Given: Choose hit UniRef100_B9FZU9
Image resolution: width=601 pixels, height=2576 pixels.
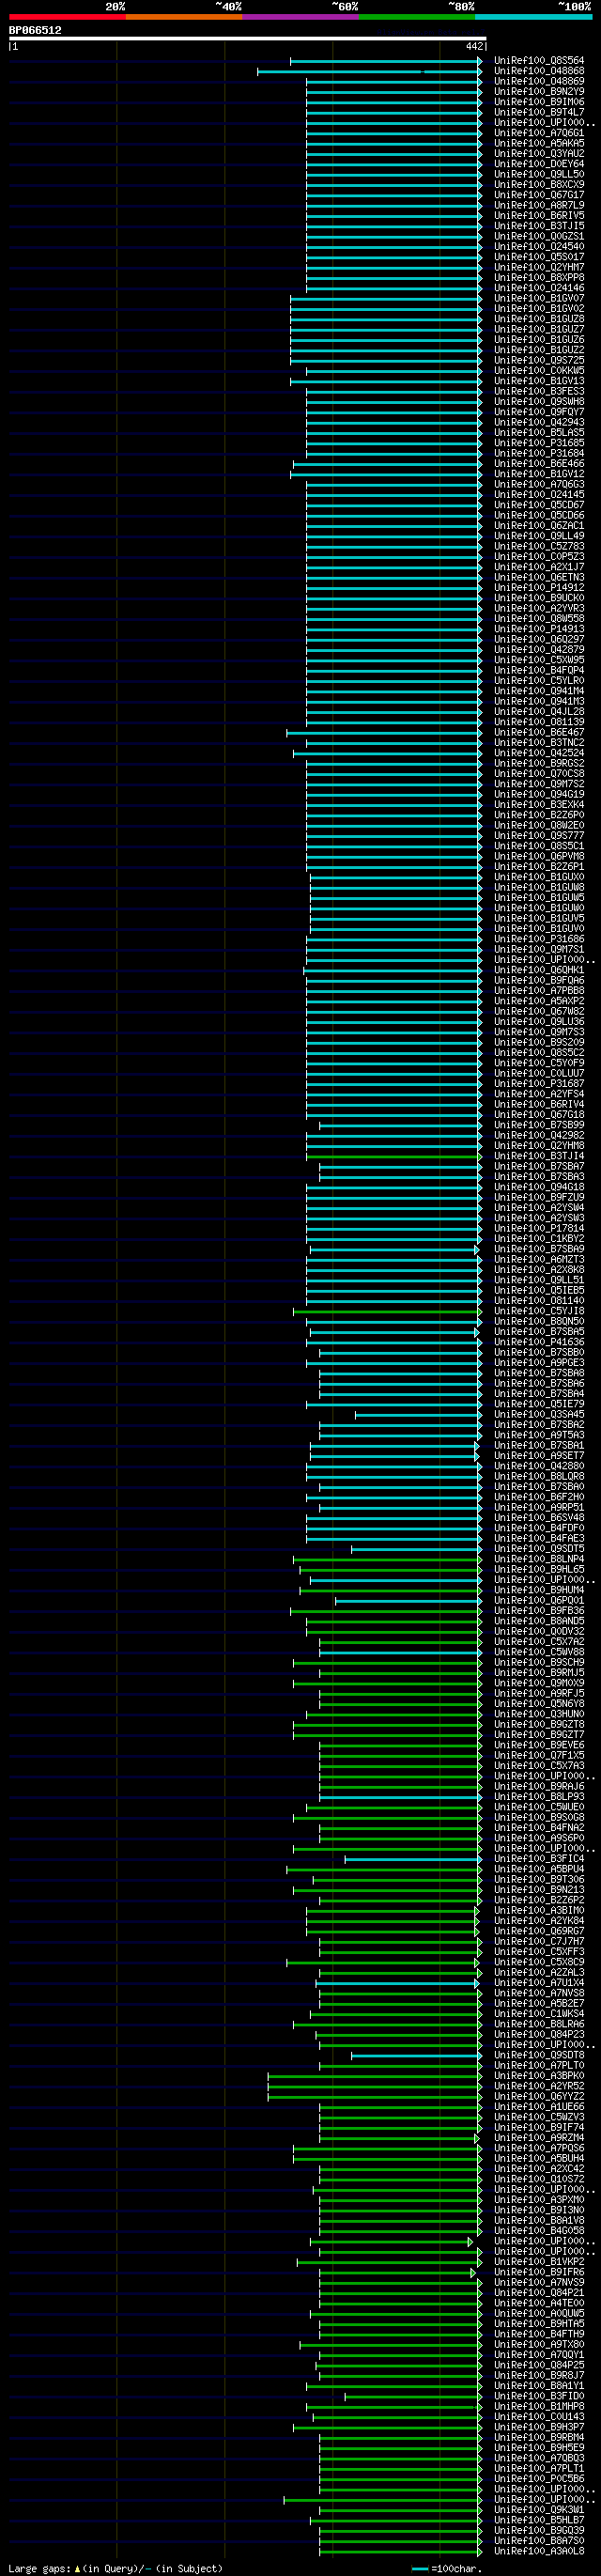Looking at the screenshot, I should (x=539, y=1198).
